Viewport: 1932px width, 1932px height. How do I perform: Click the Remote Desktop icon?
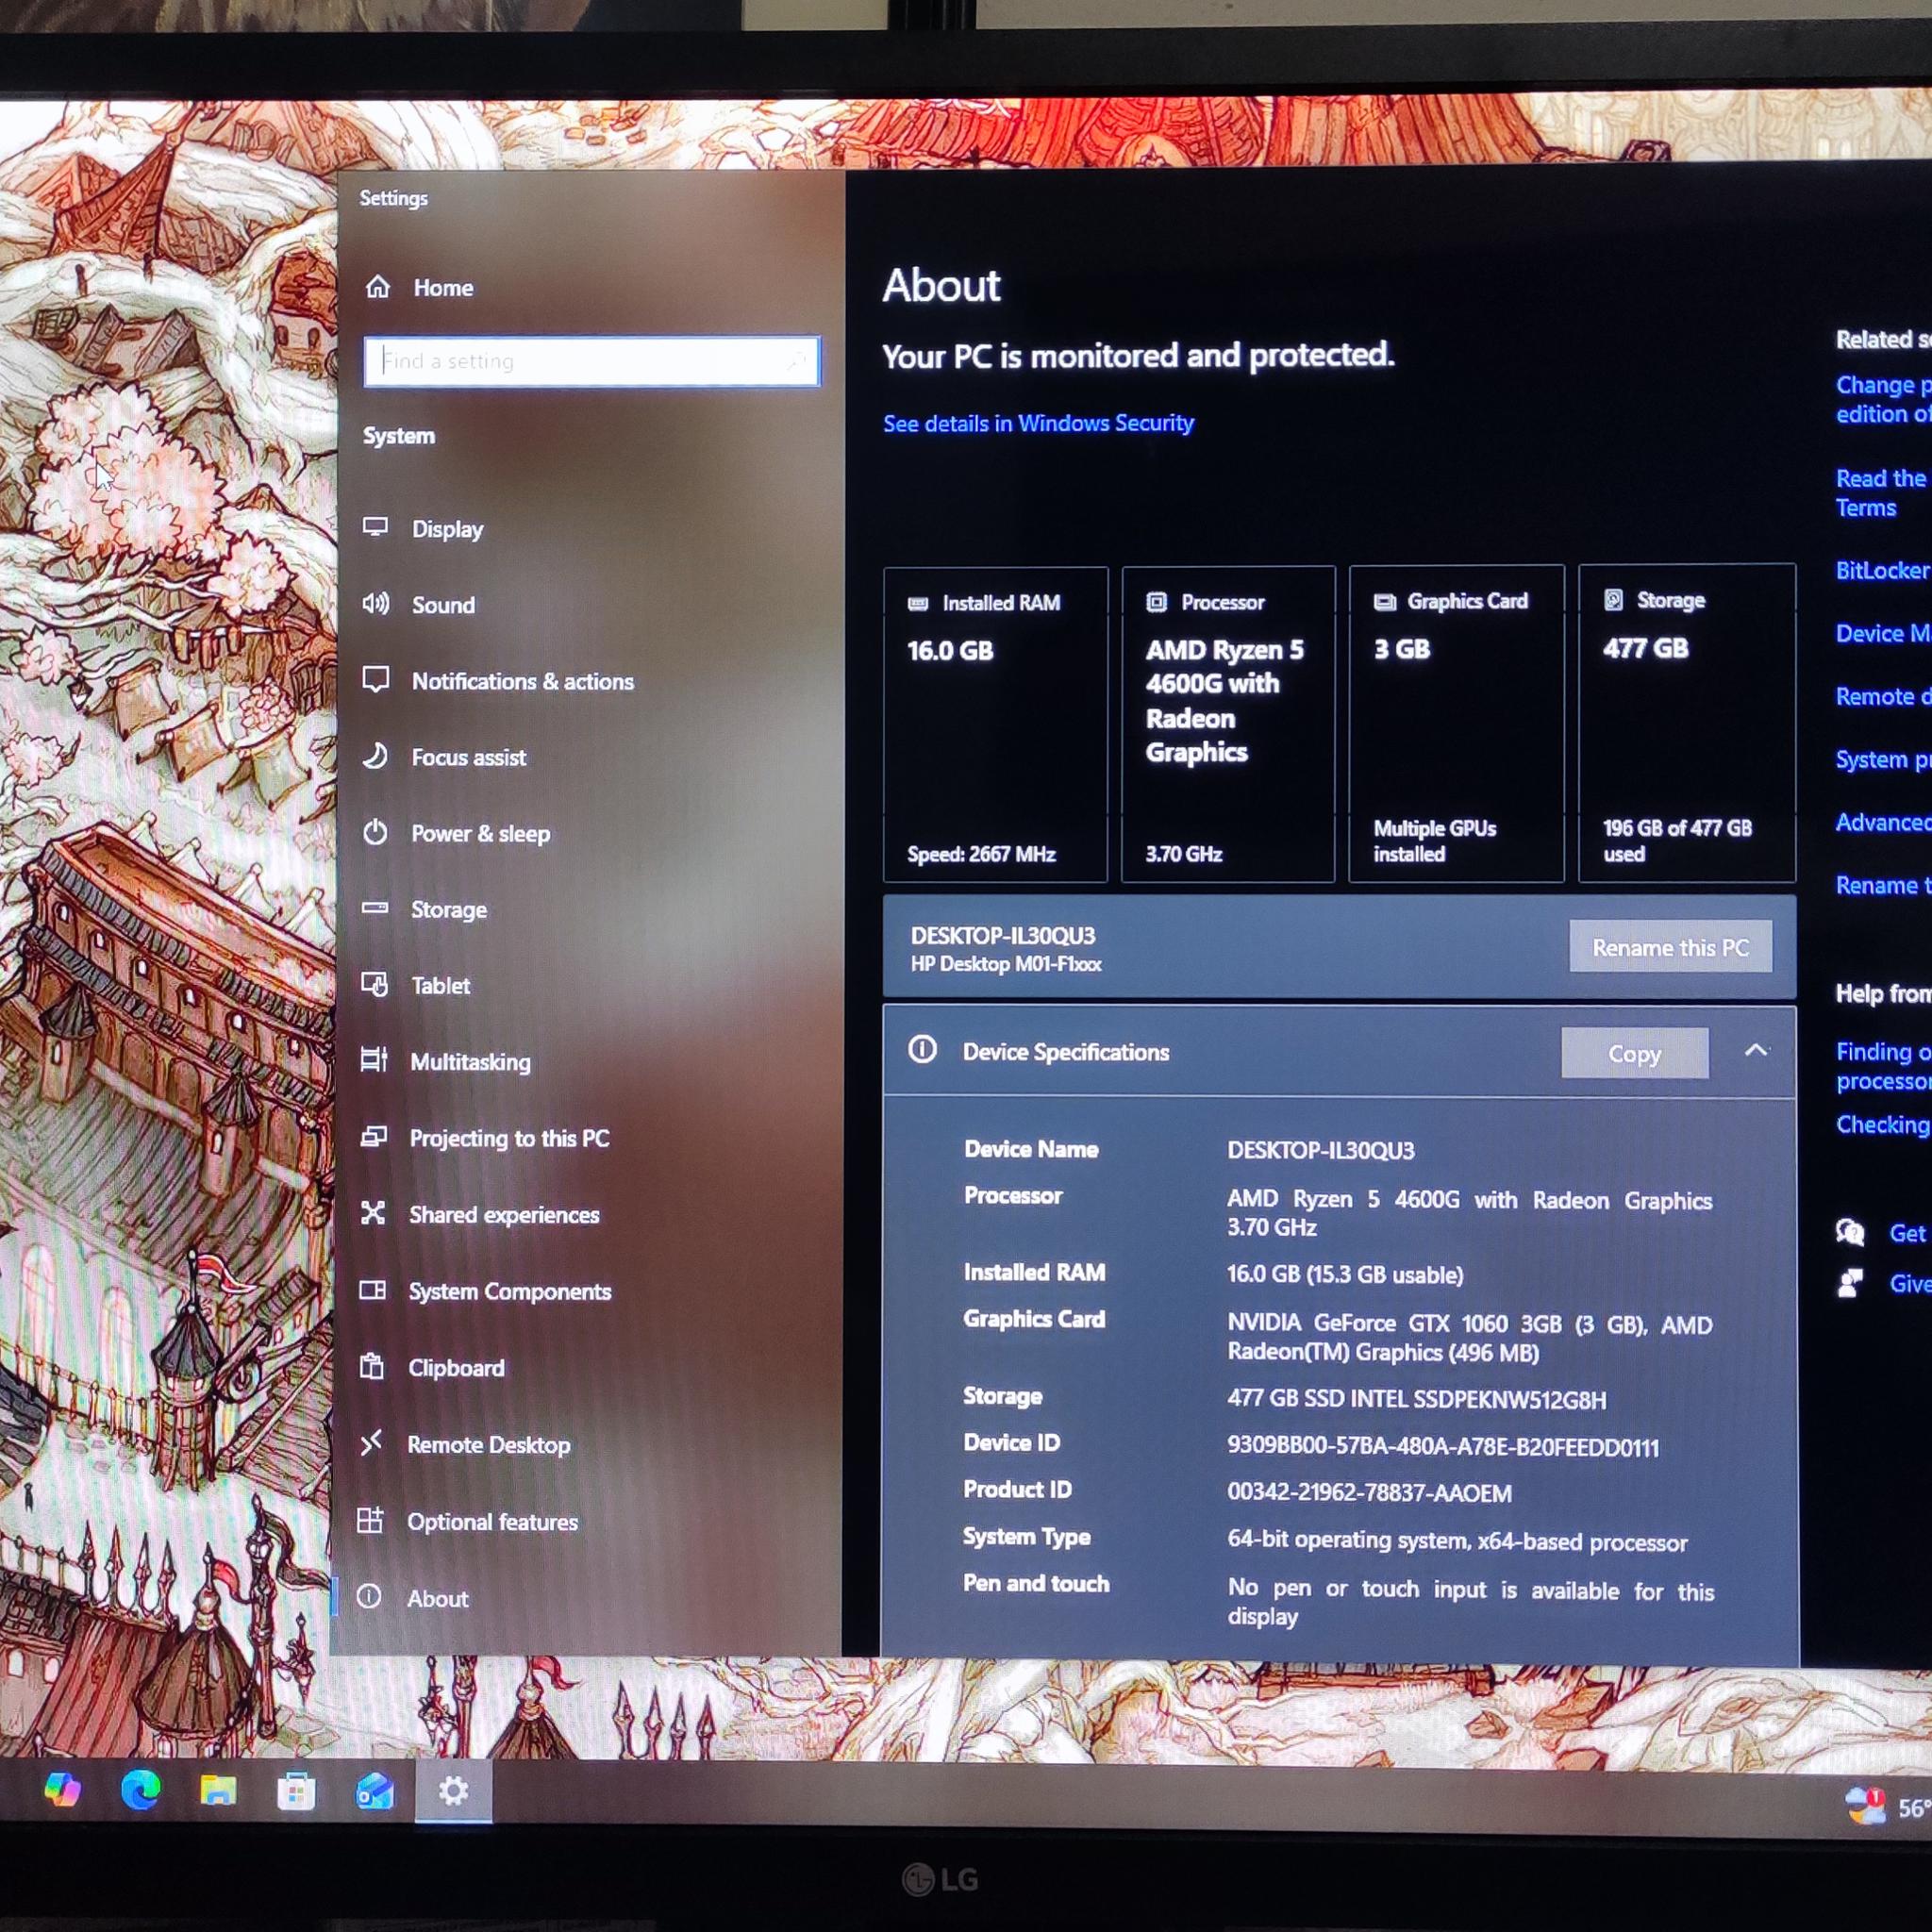click(x=371, y=1443)
